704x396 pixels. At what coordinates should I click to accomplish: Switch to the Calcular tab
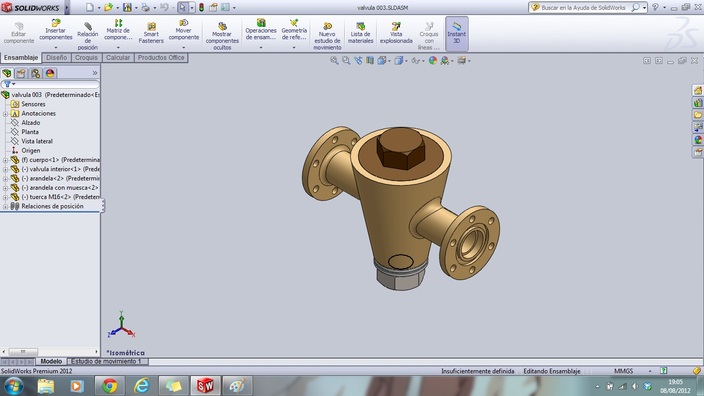pyautogui.click(x=118, y=57)
